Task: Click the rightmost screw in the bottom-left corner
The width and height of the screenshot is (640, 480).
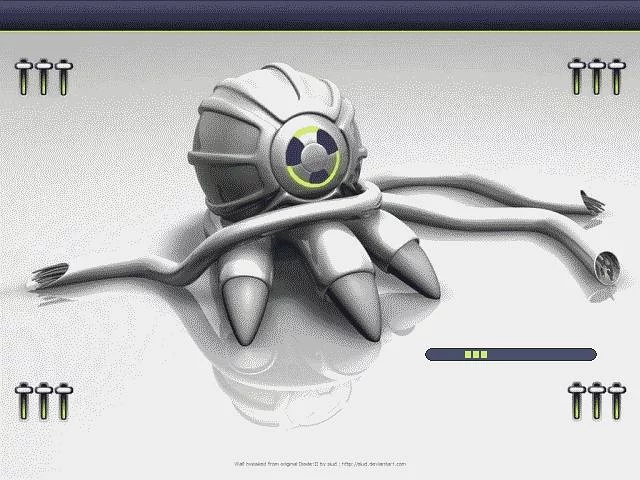Action: [62, 400]
